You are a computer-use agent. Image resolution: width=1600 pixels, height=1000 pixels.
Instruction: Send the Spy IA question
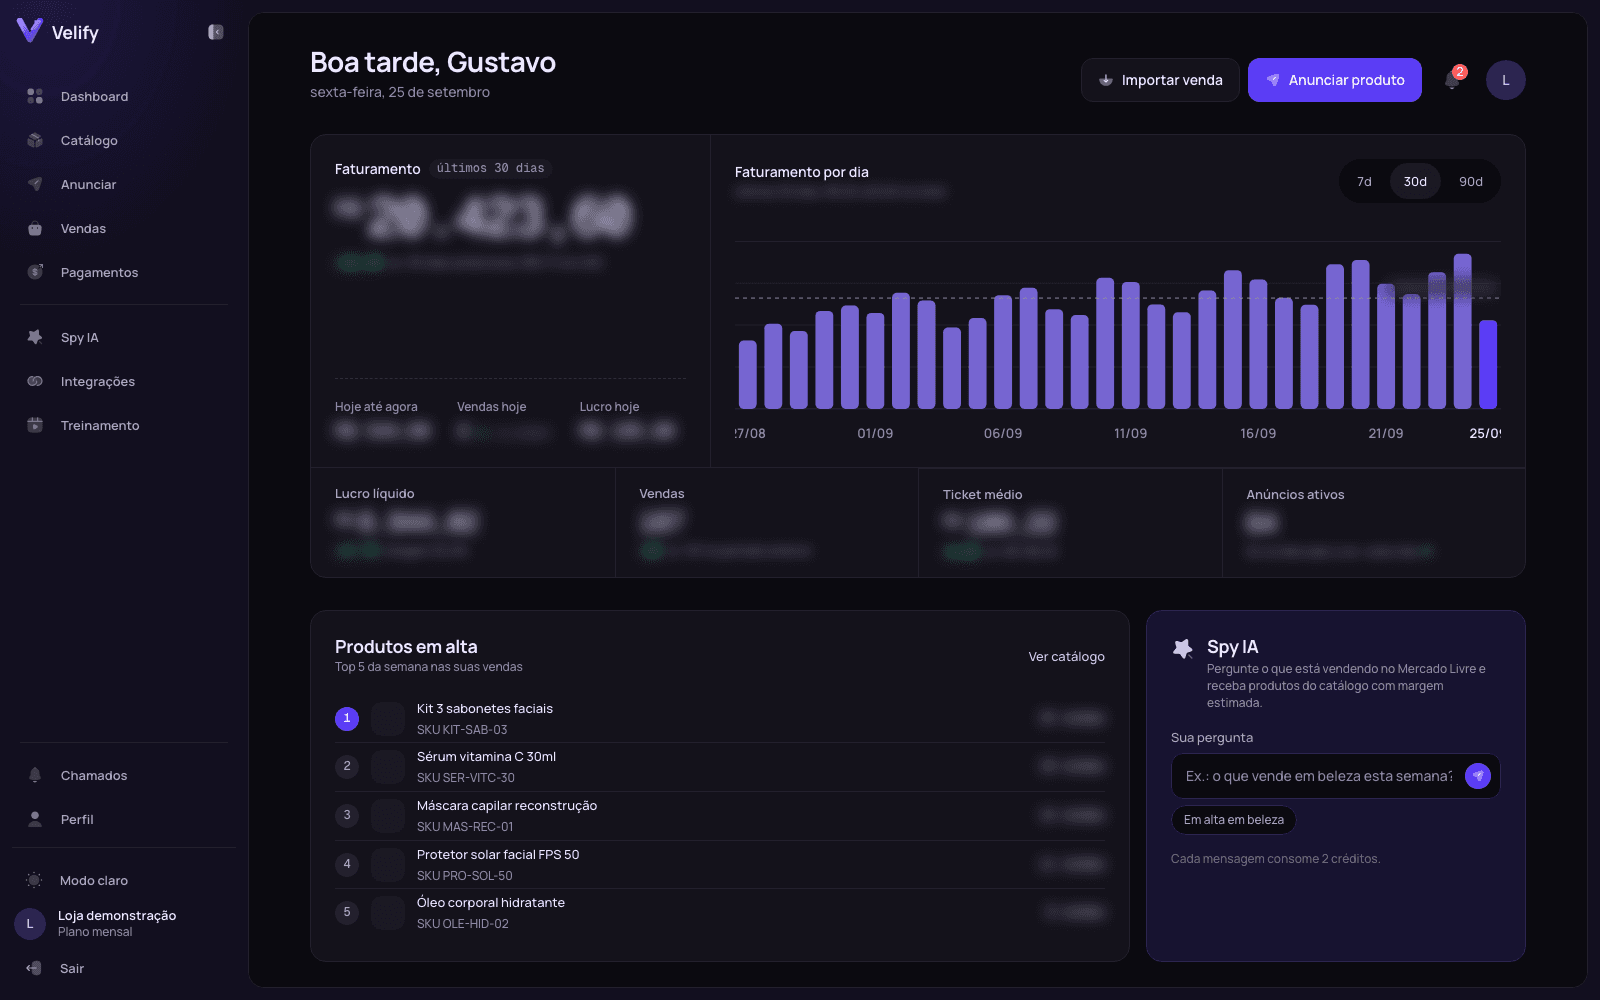pos(1478,776)
